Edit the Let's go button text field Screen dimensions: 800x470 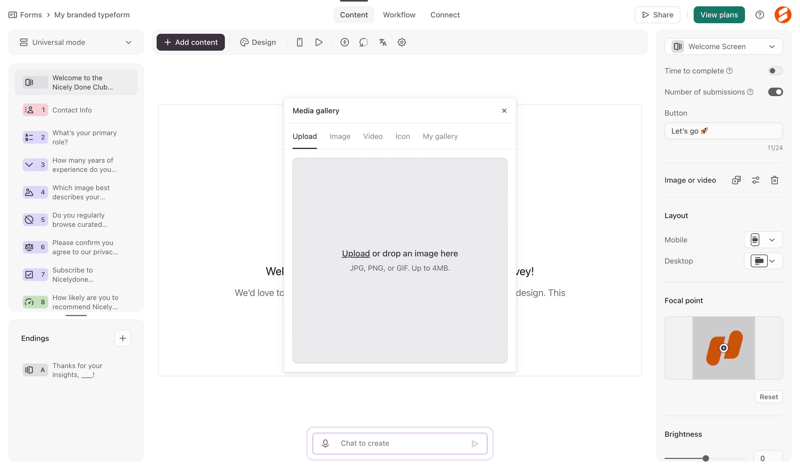pyautogui.click(x=723, y=131)
